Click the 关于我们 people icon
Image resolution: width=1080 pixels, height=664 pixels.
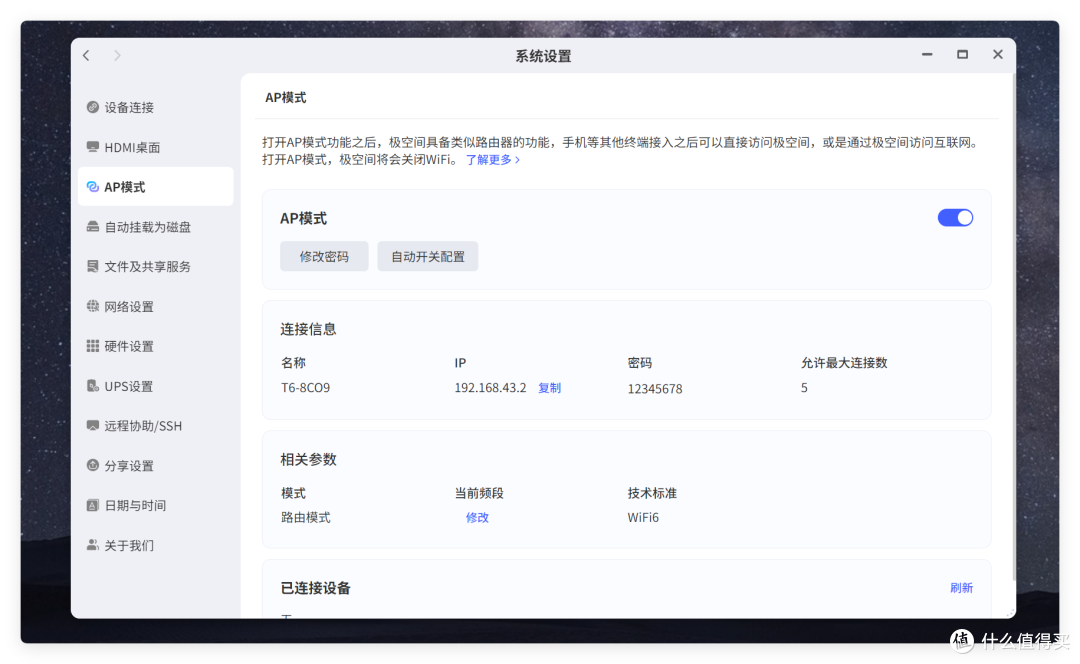click(x=92, y=545)
